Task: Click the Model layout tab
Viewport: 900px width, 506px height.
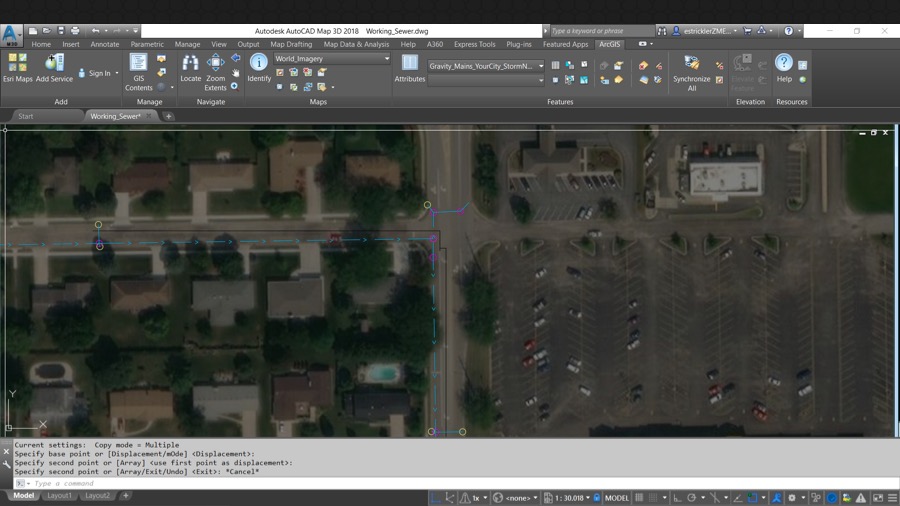Action: point(24,495)
